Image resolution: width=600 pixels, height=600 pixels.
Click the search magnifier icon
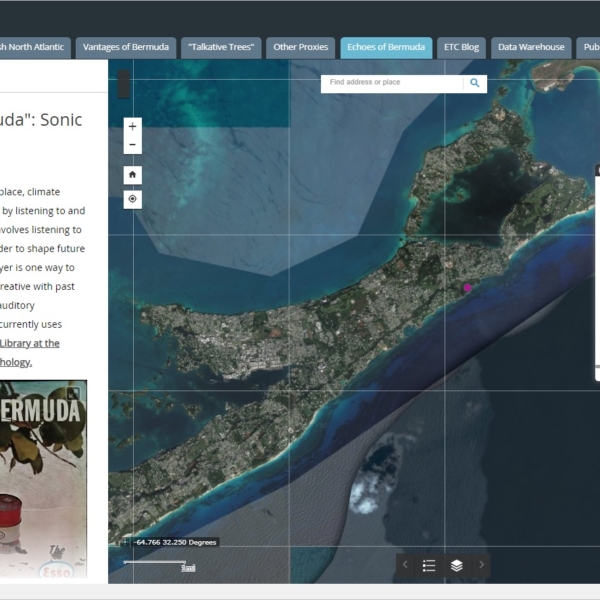coord(475,83)
